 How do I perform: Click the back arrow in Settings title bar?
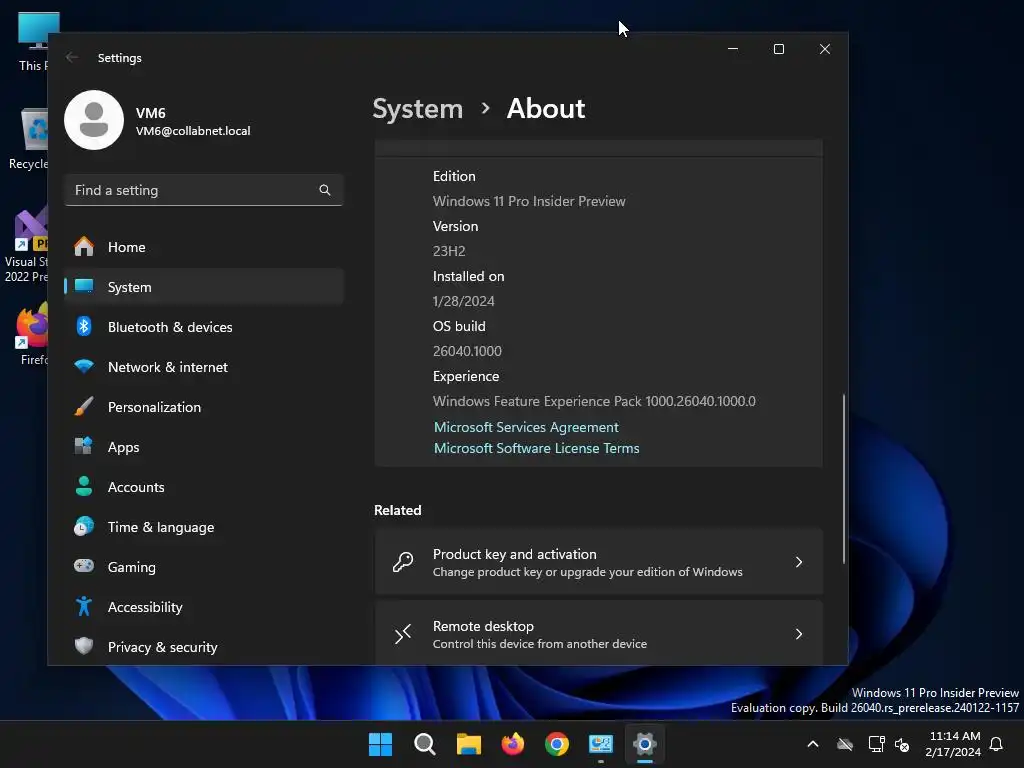pyautogui.click(x=72, y=57)
